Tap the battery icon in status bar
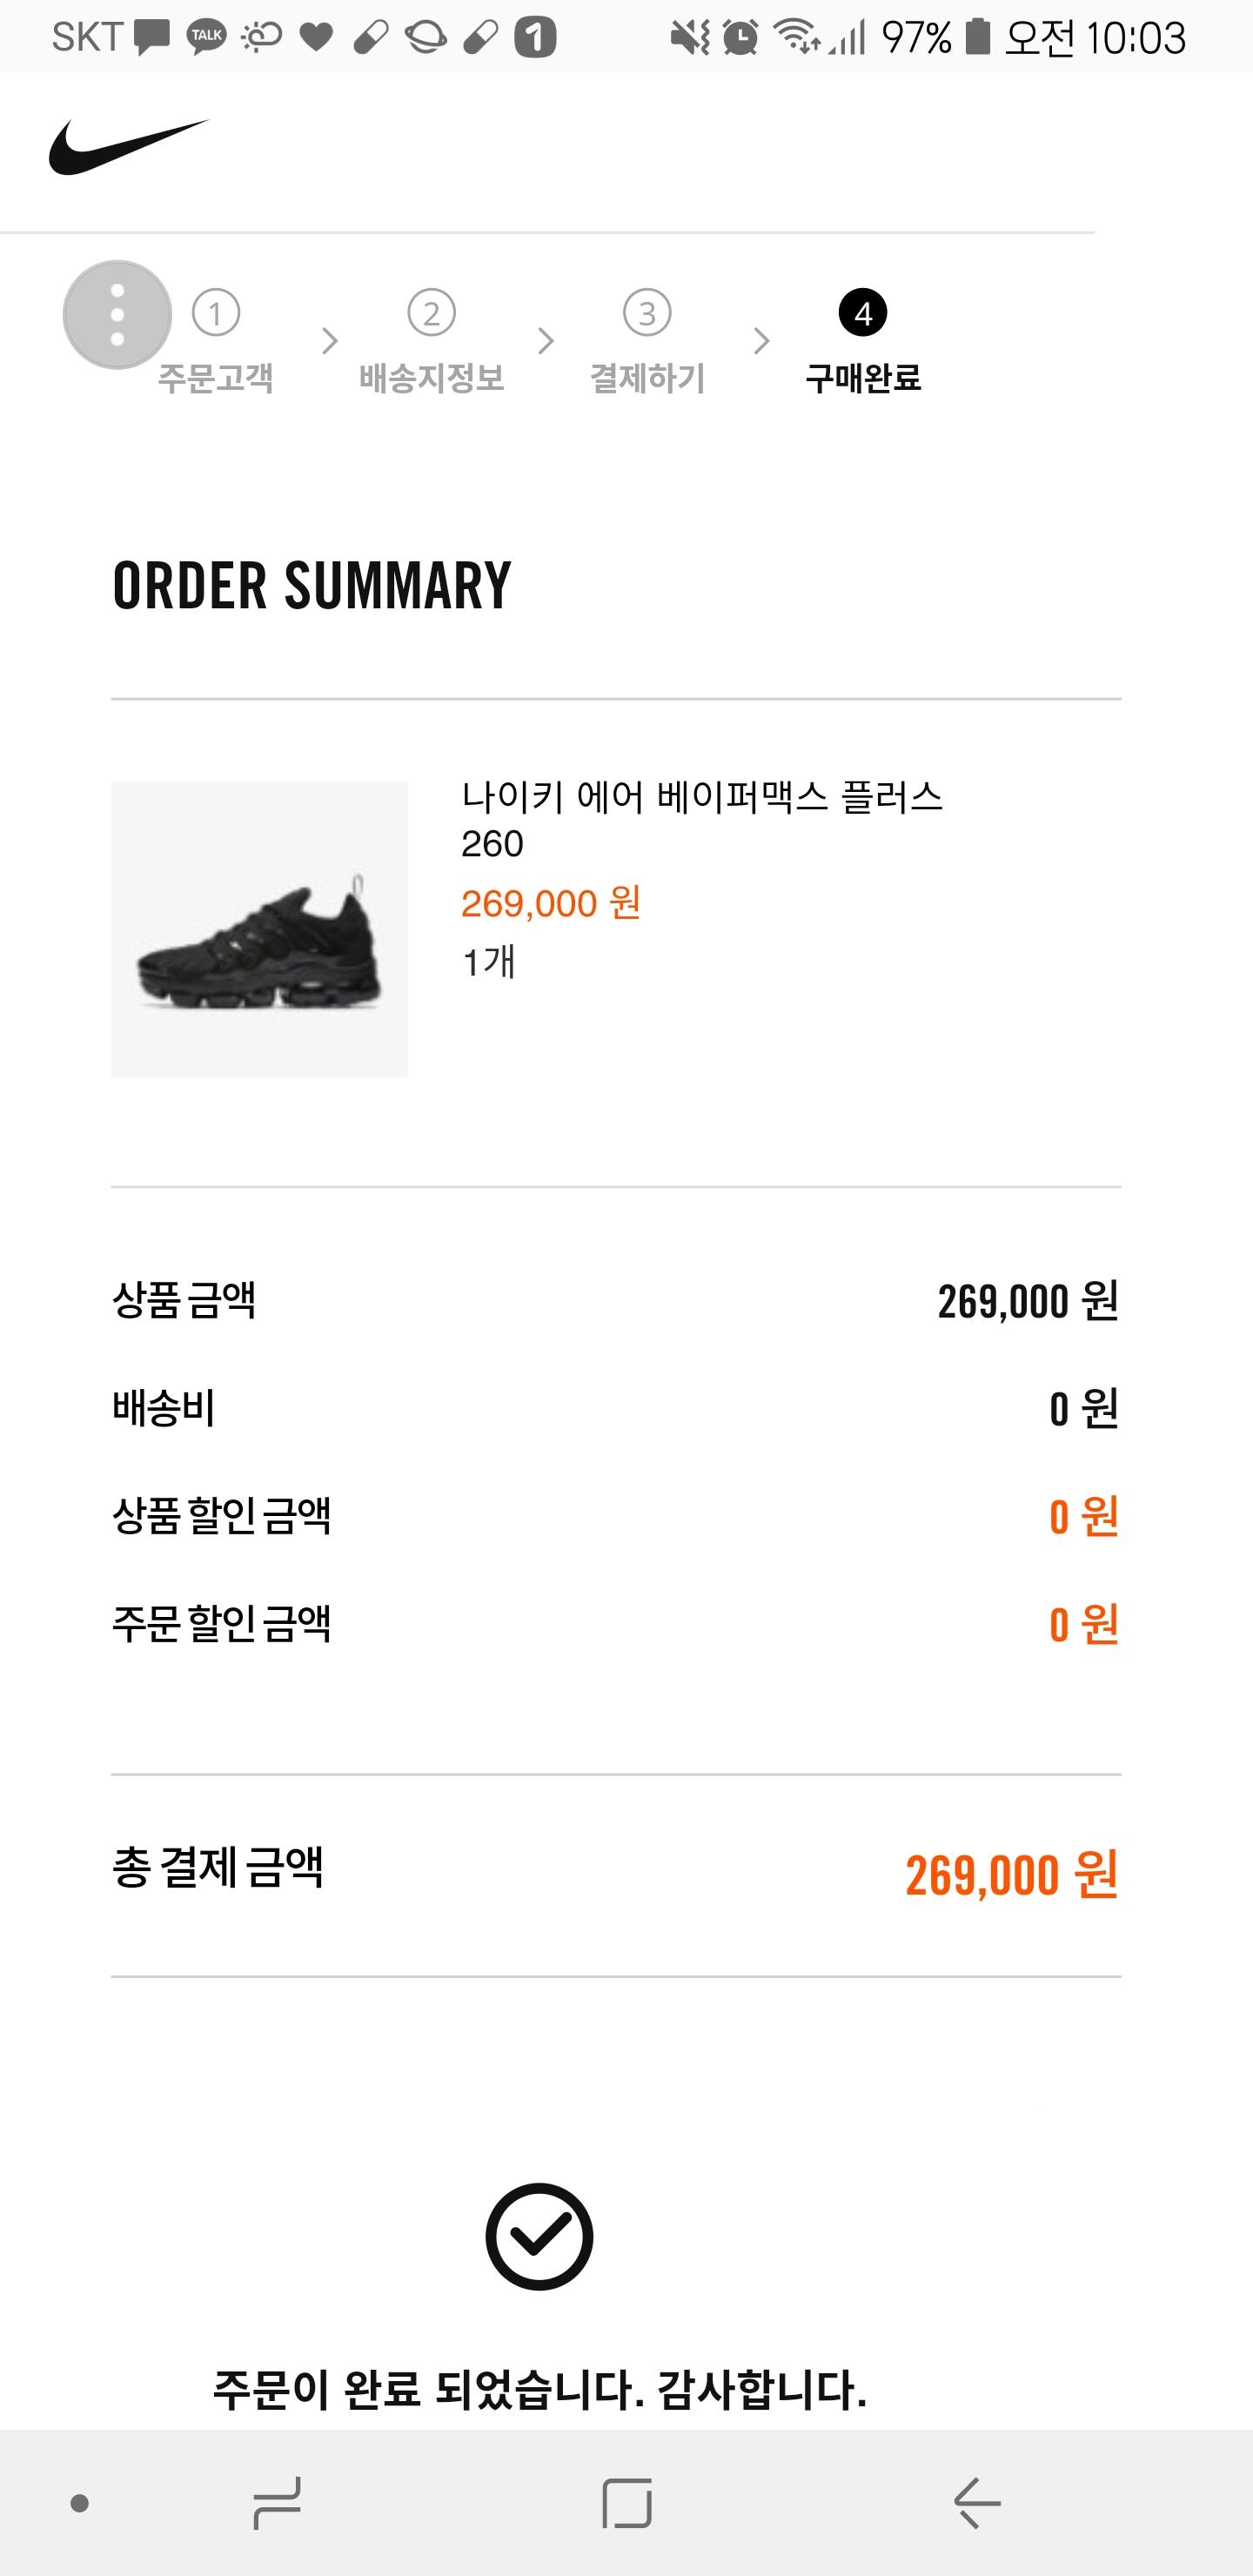The height and width of the screenshot is (2576, 1253). pyautogui.click(x=977, y=37)
